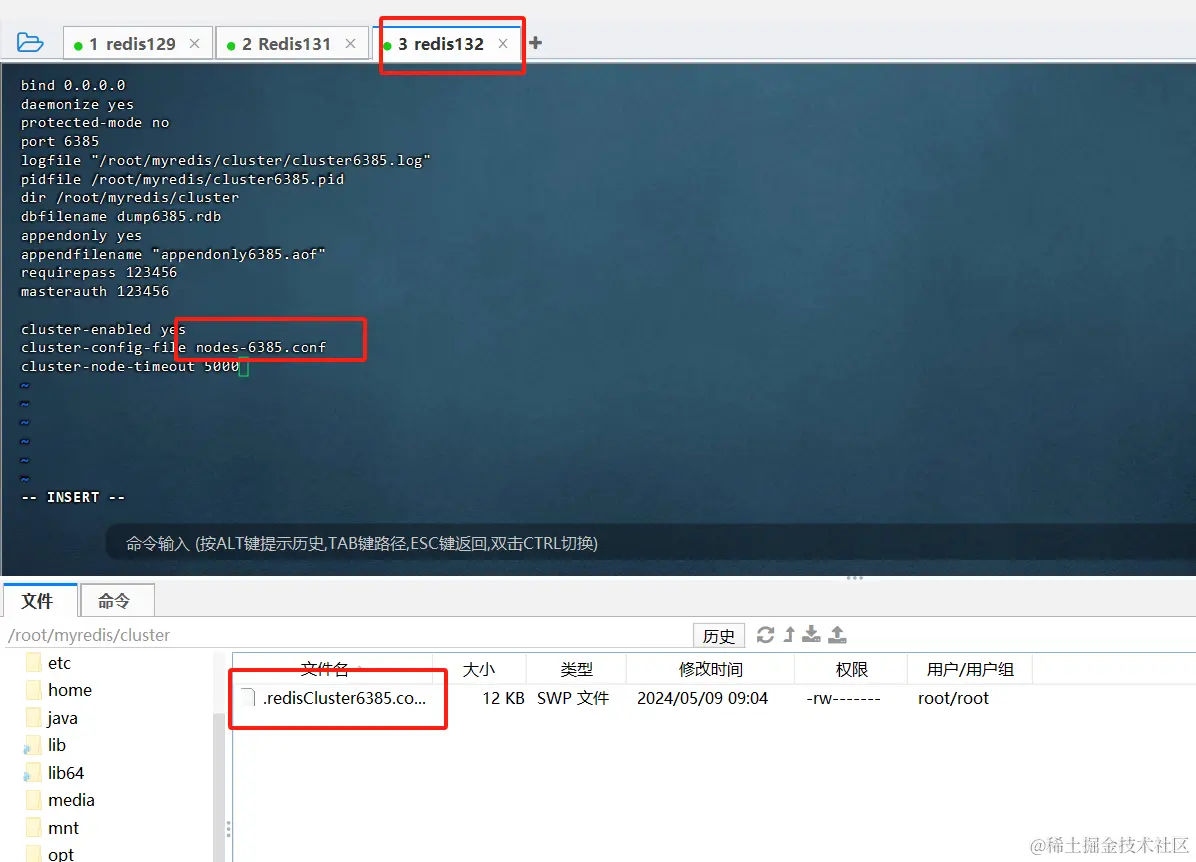The width and height of the screenshot is (1196, 862).
Task: Click the 'protected-mode no' line
Action: click(95, 122)
